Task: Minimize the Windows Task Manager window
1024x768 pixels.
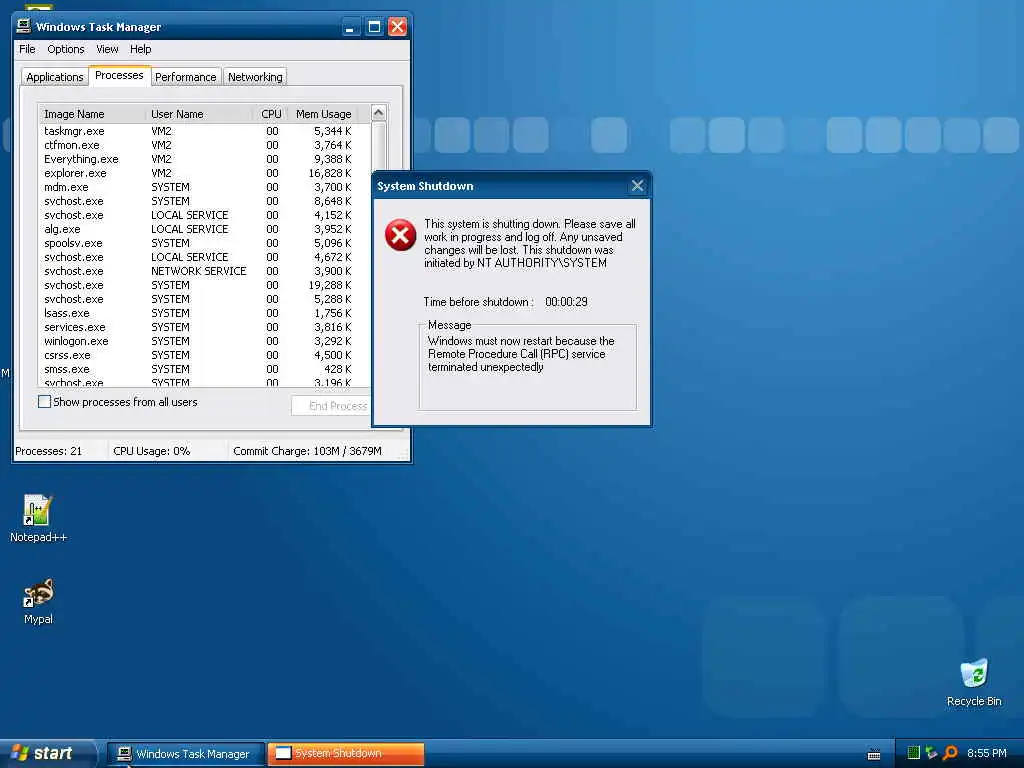Action: (x=351, y=27)
